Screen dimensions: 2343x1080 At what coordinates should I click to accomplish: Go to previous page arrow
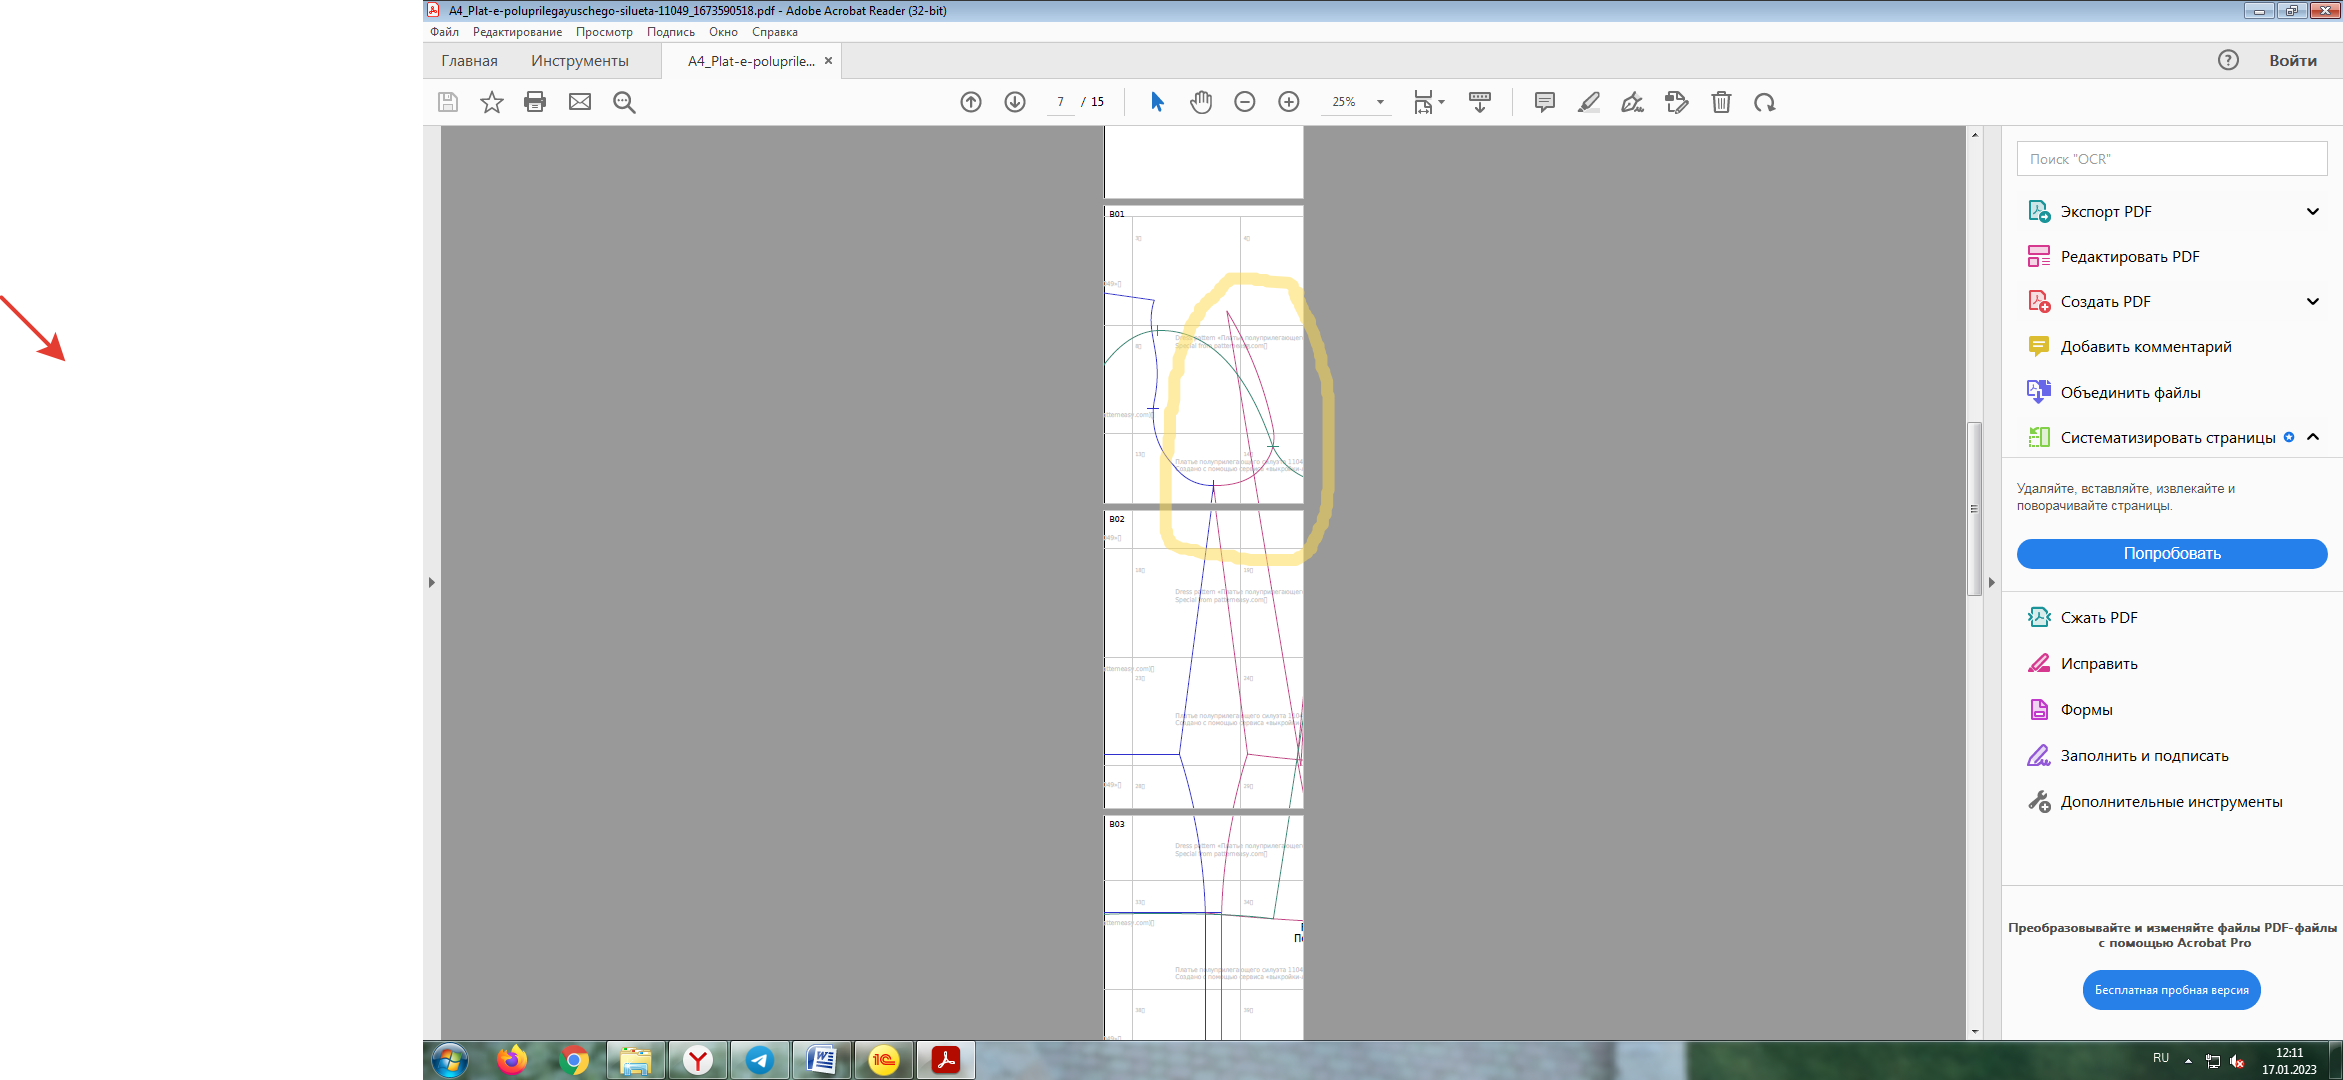pos(971,102)
